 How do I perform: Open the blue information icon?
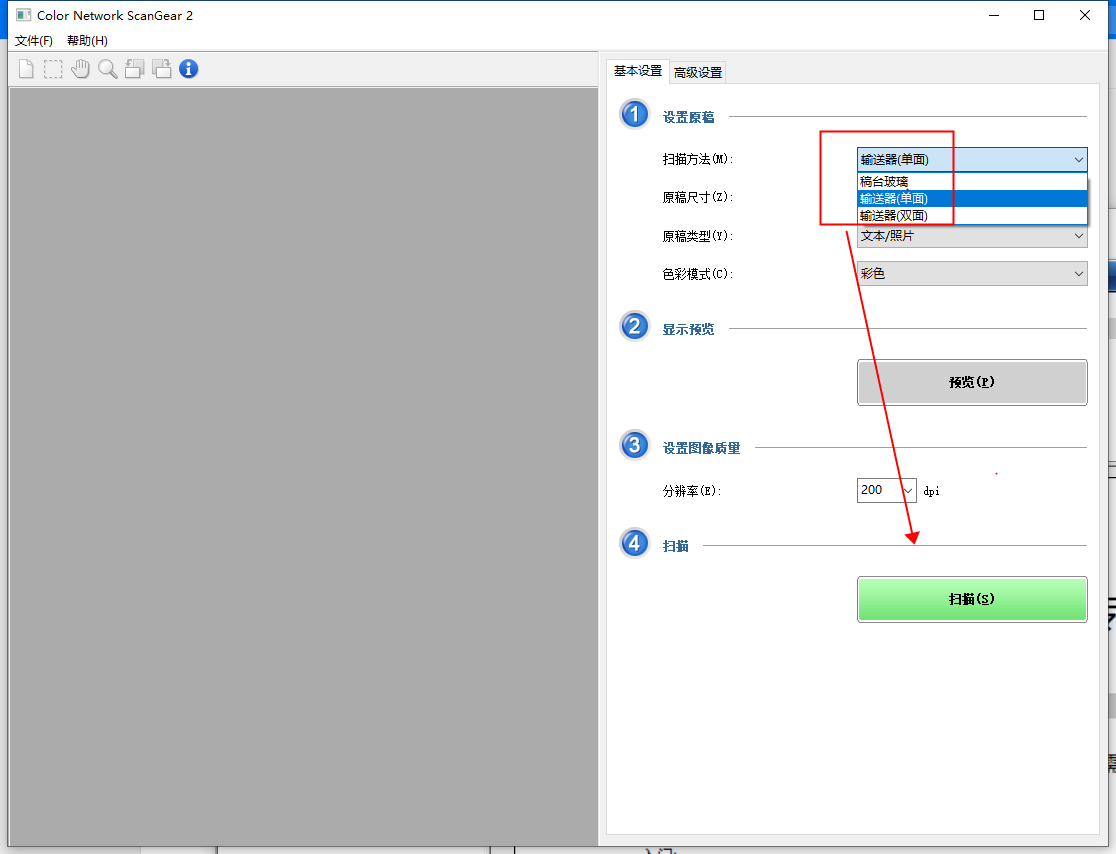(x=188, y=69)
